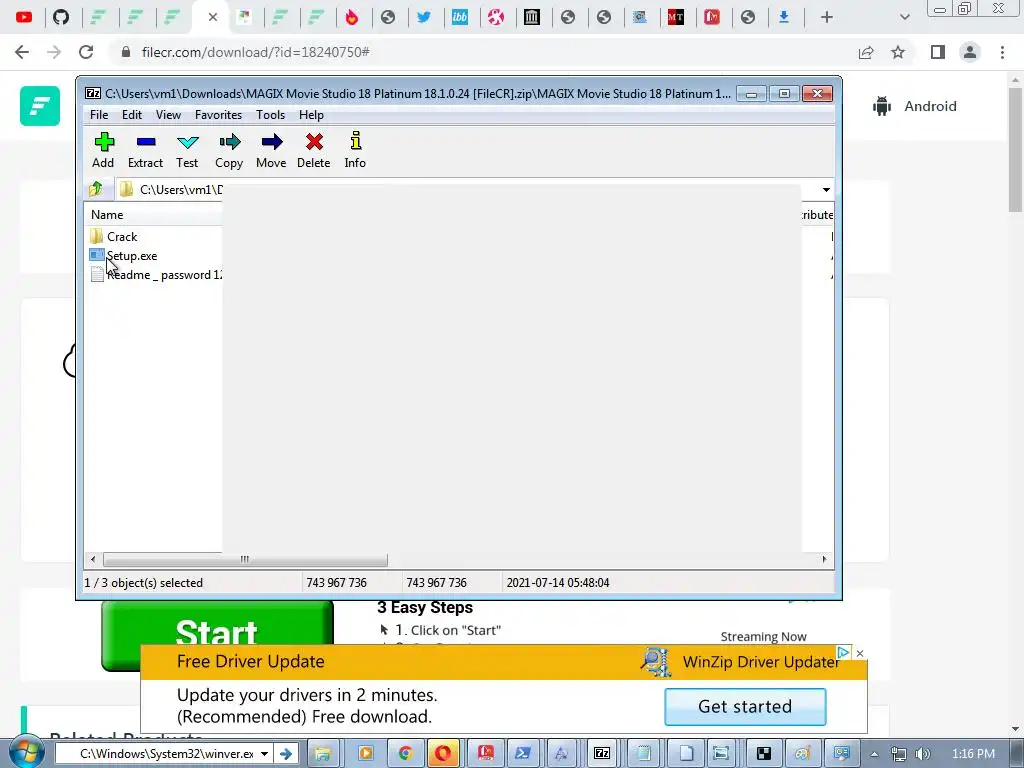The width and height of the screenshot is (1024, 768).
Task: Click the FileCR logo on webpage
Action: [40, 106]
